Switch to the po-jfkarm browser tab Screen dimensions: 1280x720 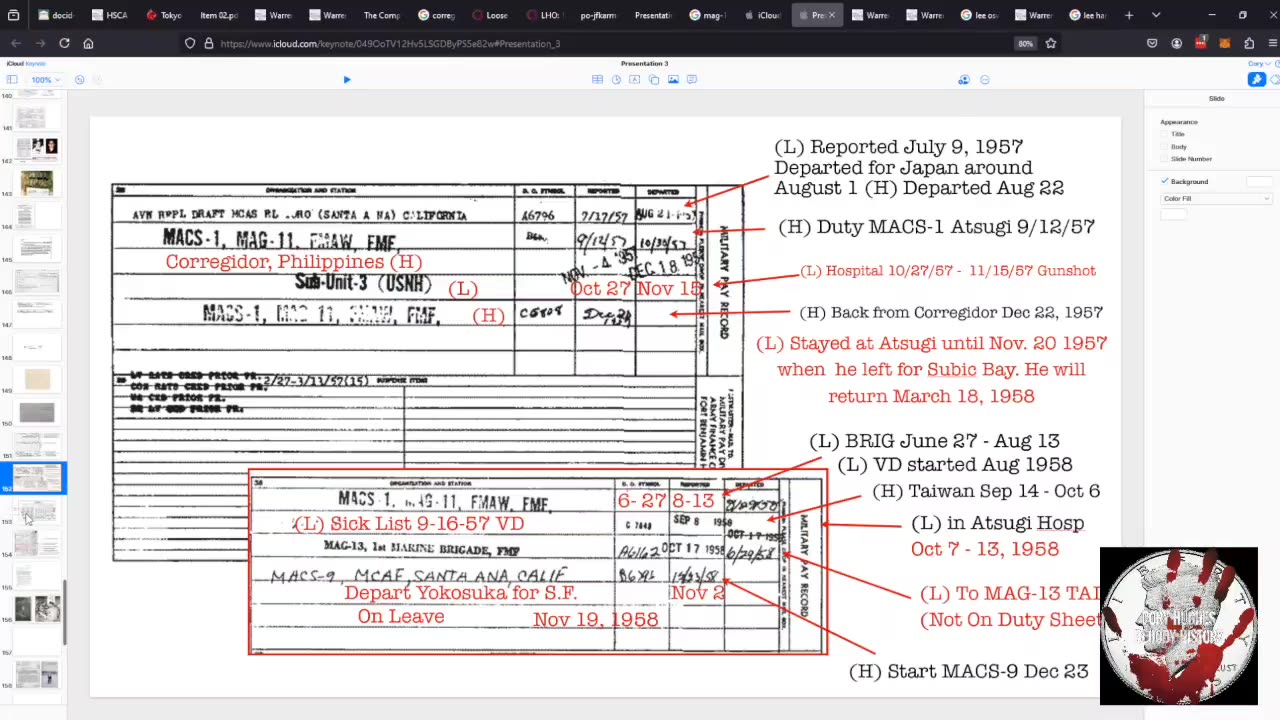pyautogui.click(x=598, y=15)
